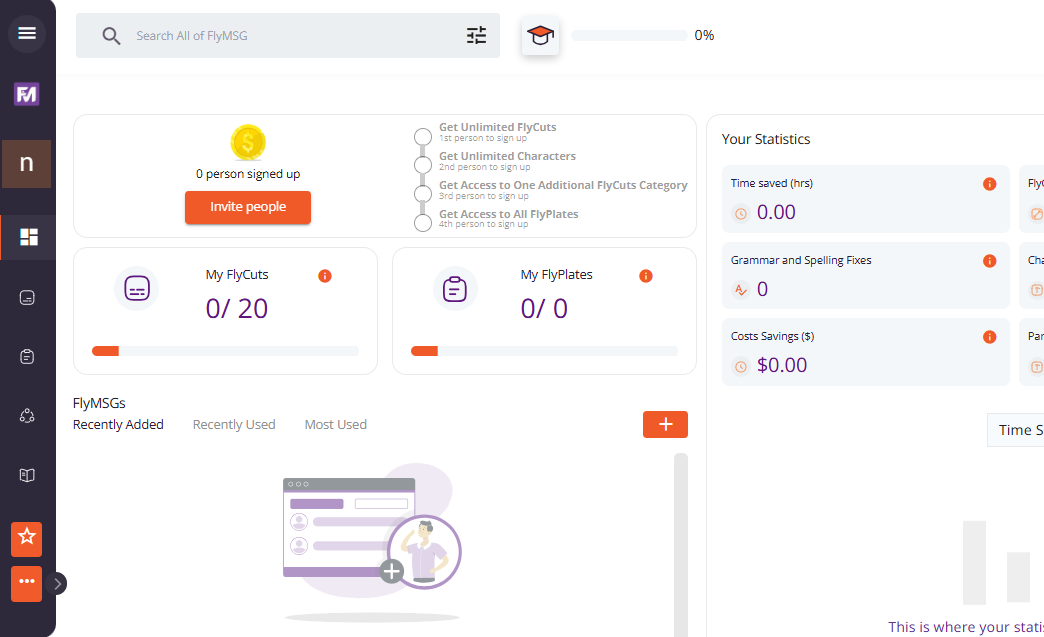Click the 'Your Statistics' heading
The width and height of the screenshot is (1044, 637).
766,139
